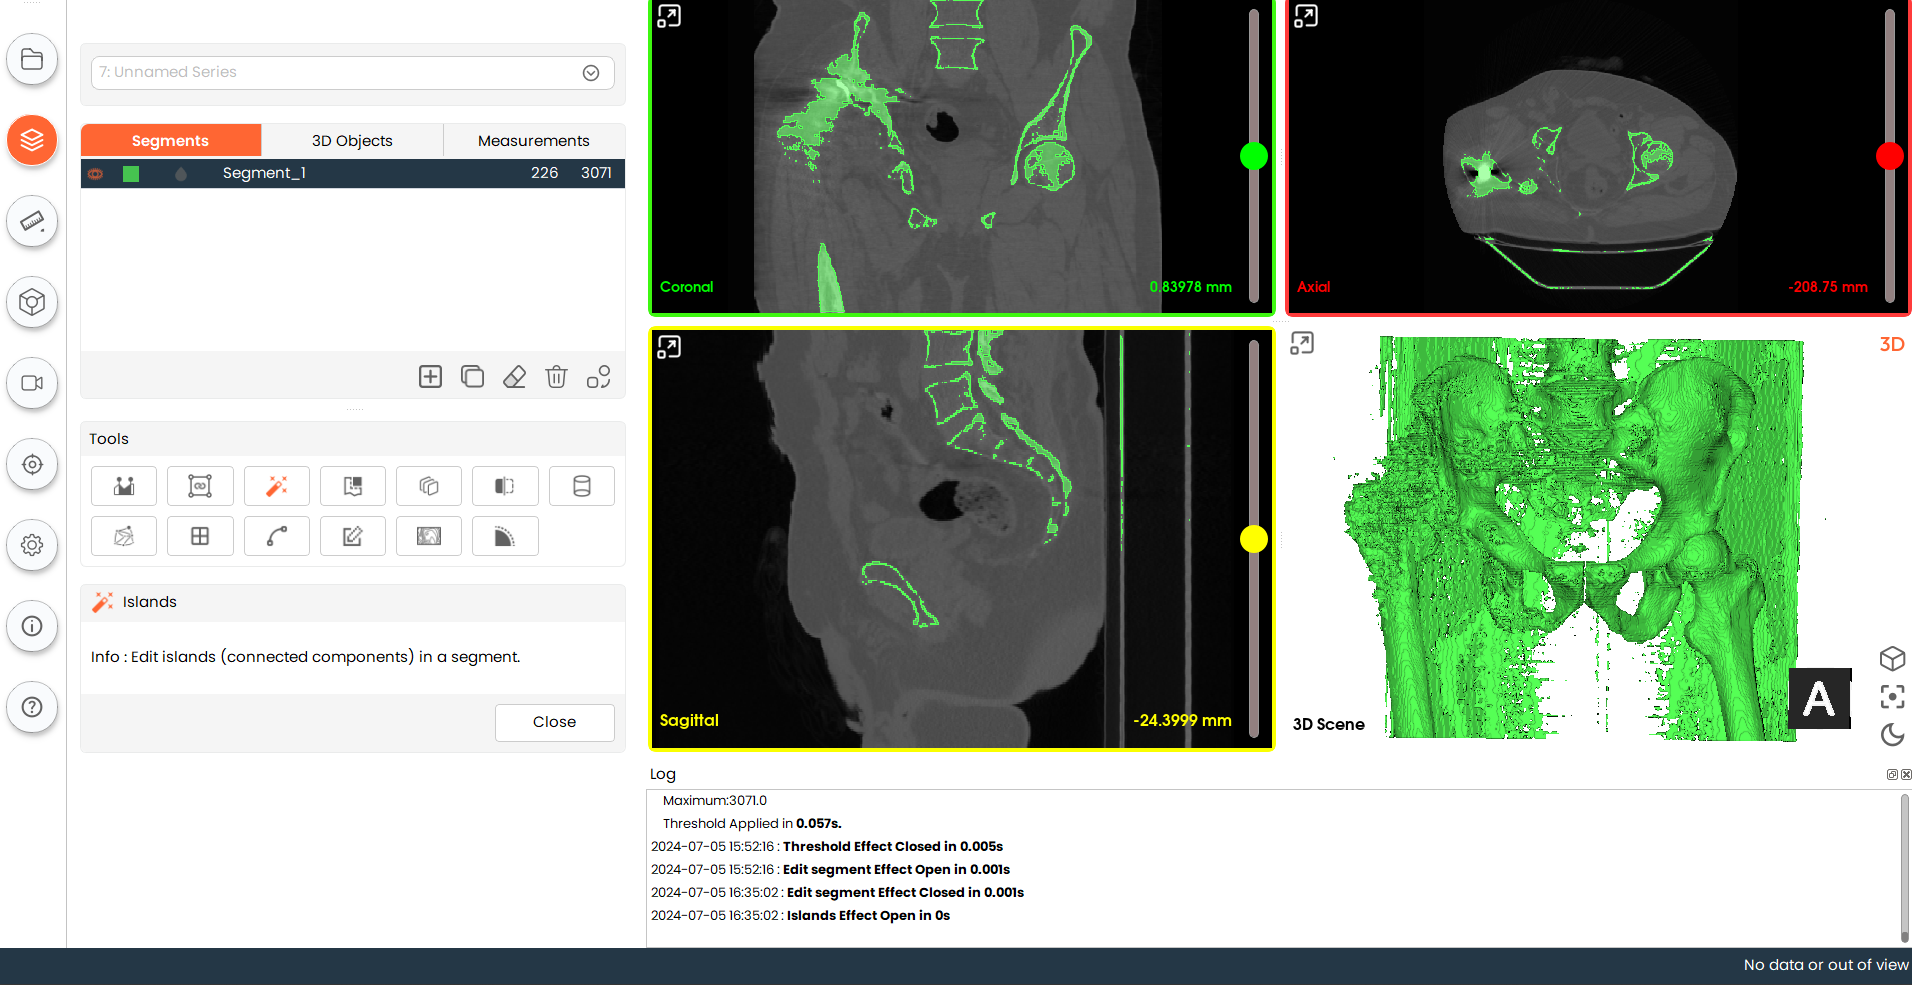Click the green Segment_1 color swatch

coord(131,174)
